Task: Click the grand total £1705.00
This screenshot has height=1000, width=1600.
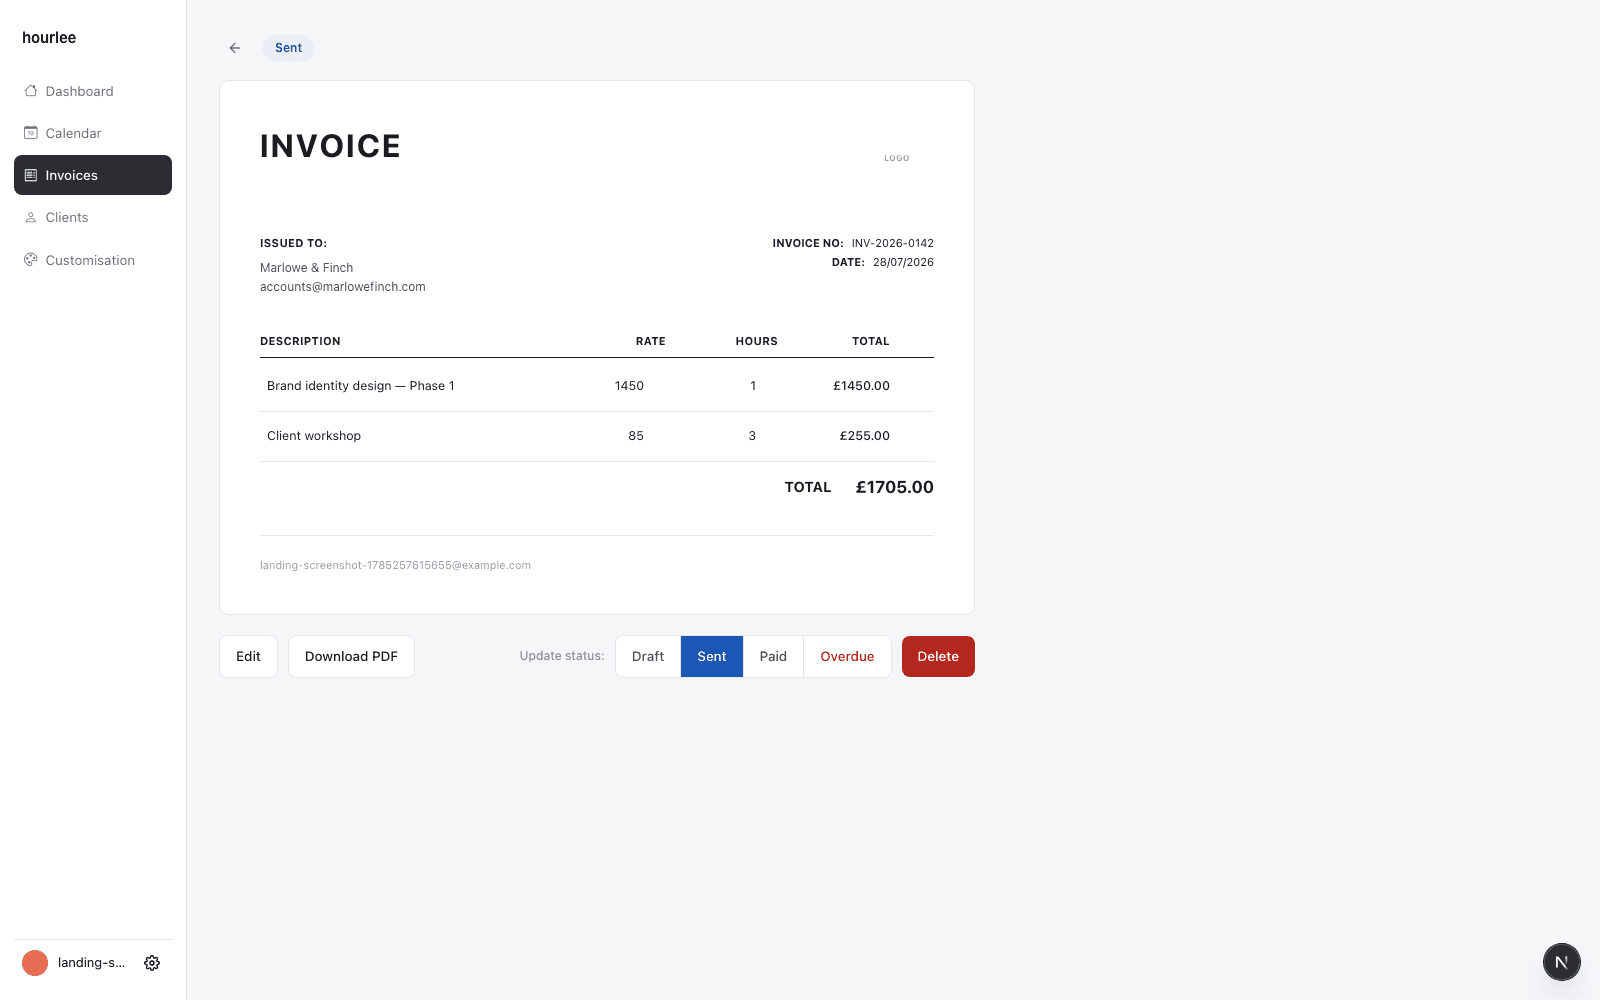Action: [894, 487]
